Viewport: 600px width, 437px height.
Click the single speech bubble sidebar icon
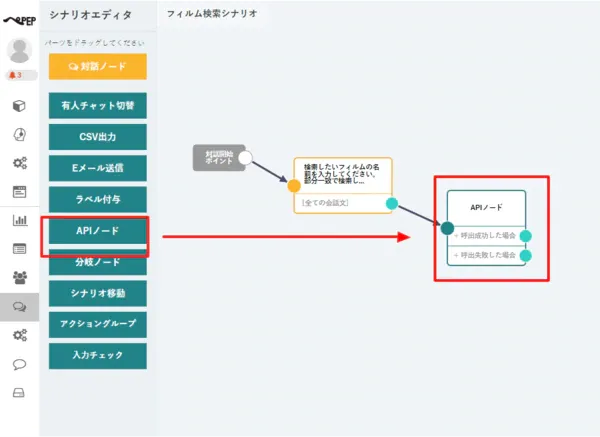(19, 364)
